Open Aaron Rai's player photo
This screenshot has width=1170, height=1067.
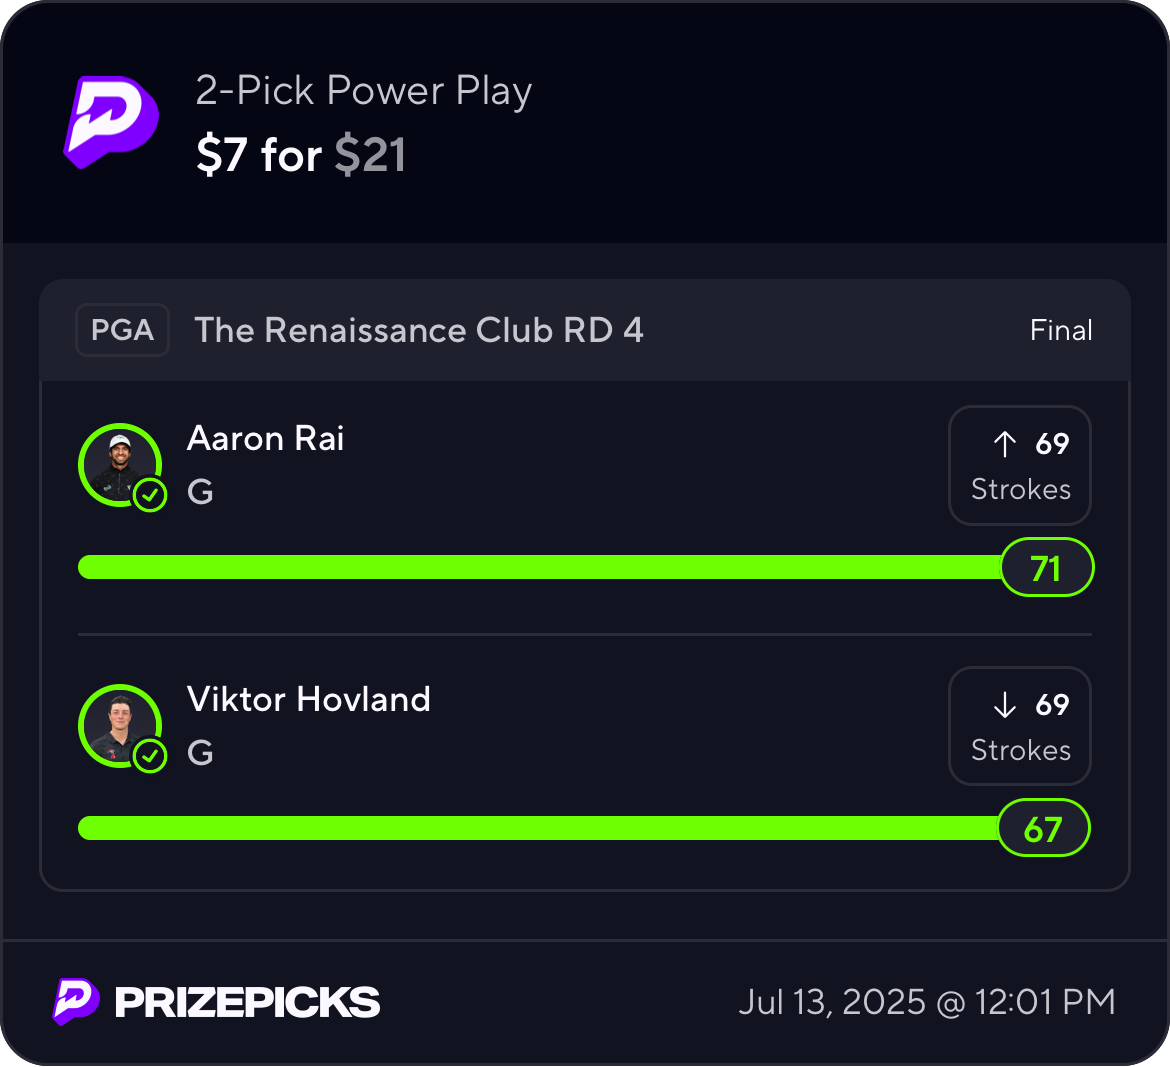click(x=119, y=464)
